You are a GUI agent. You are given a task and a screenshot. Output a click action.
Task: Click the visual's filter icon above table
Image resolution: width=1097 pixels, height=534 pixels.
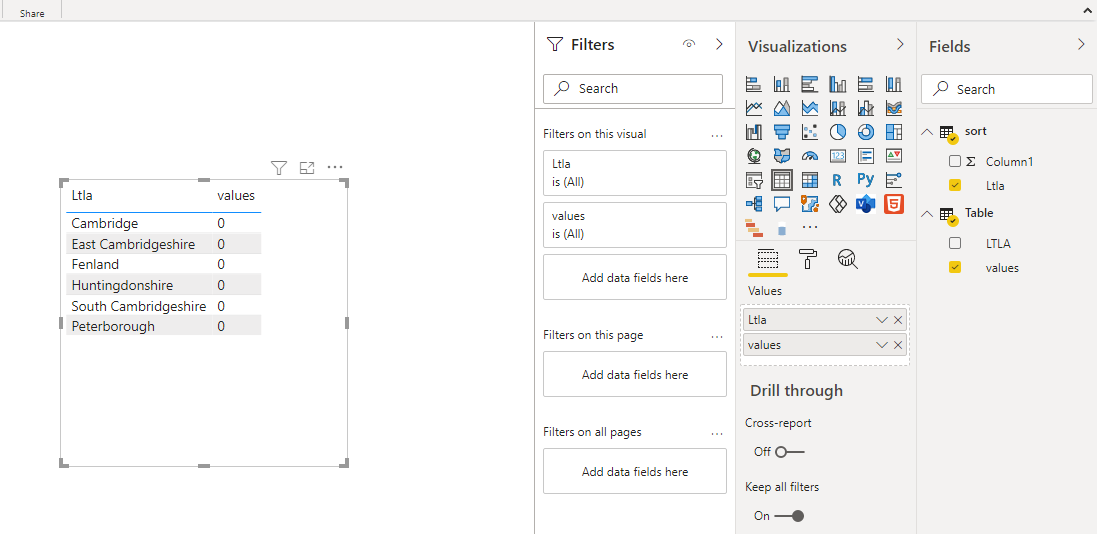pos(279,167)
